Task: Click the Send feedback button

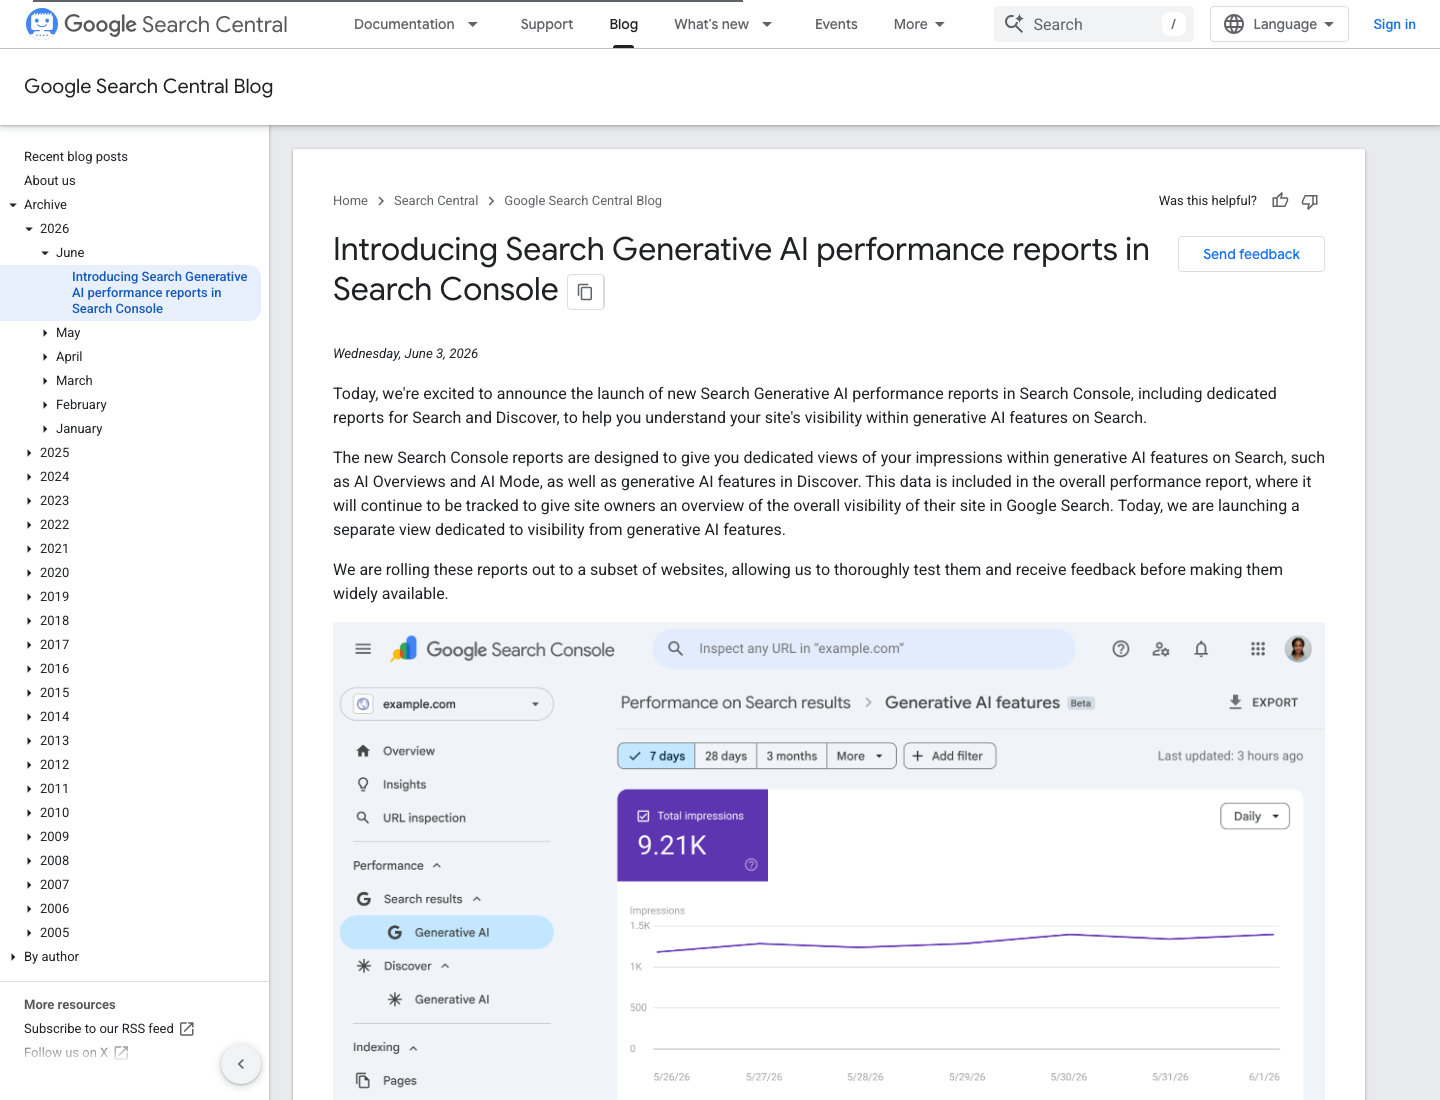Action: point(1251,254)
